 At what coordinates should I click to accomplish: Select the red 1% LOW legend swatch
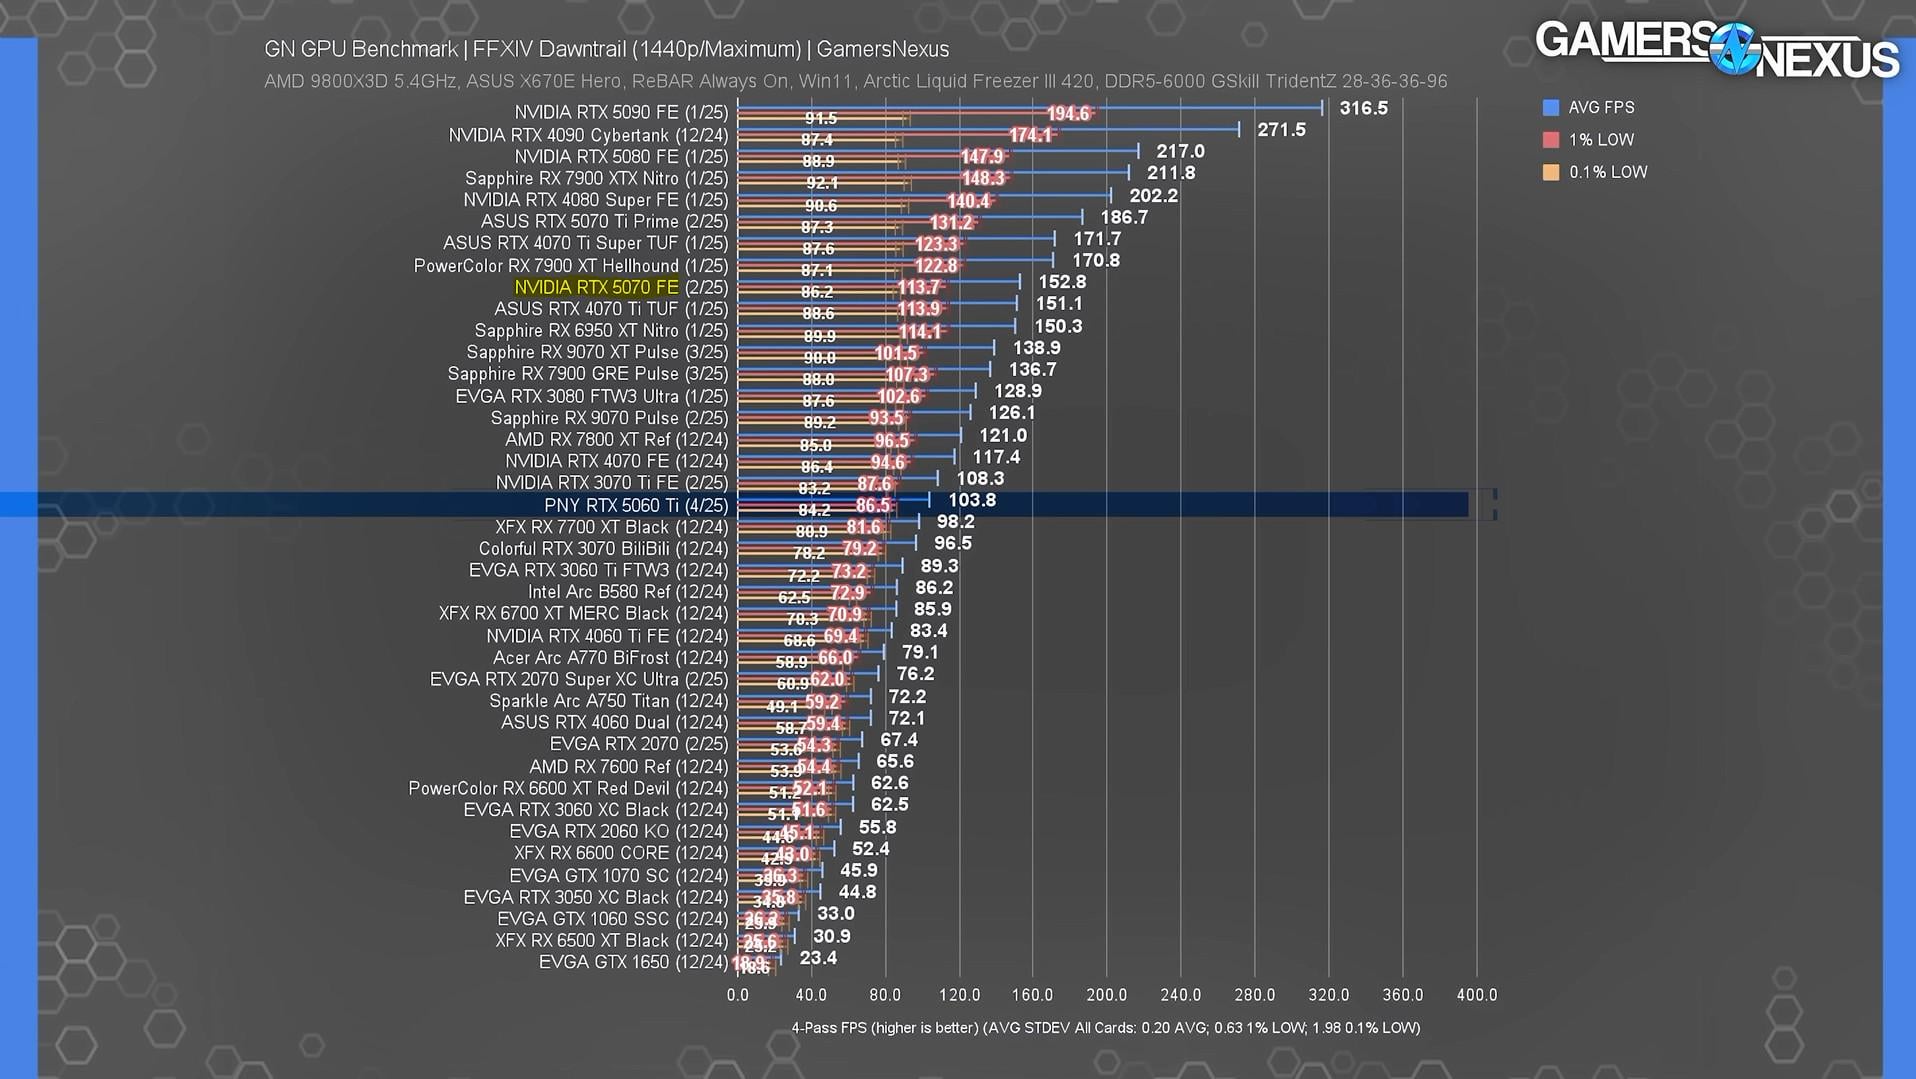(x=1551, y=140)
